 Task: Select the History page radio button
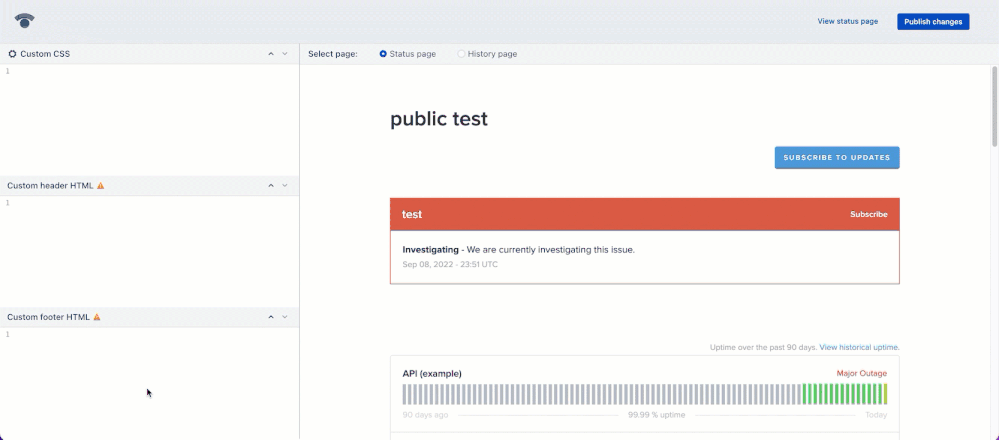coord(461,54)
